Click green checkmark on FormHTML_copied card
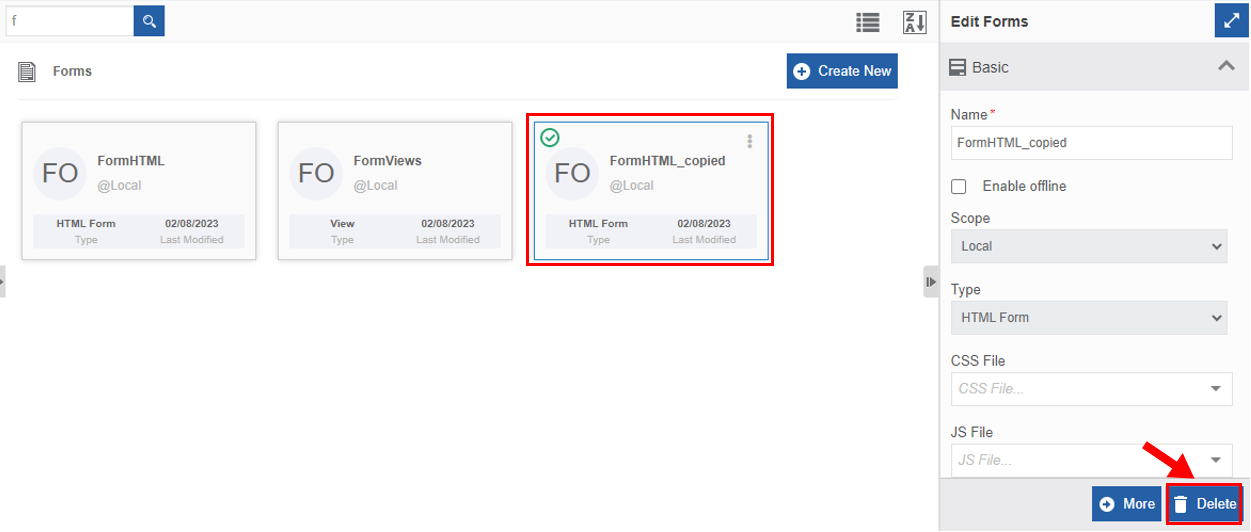Viewport: 1251px width, 532px height. [x=549, y=137]
